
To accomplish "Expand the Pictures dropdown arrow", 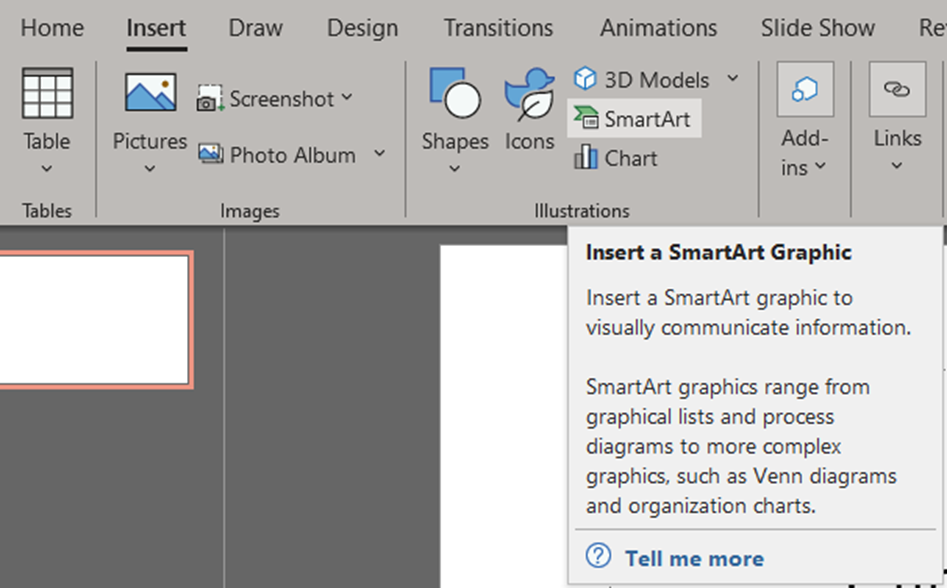I will coord(150,169).
